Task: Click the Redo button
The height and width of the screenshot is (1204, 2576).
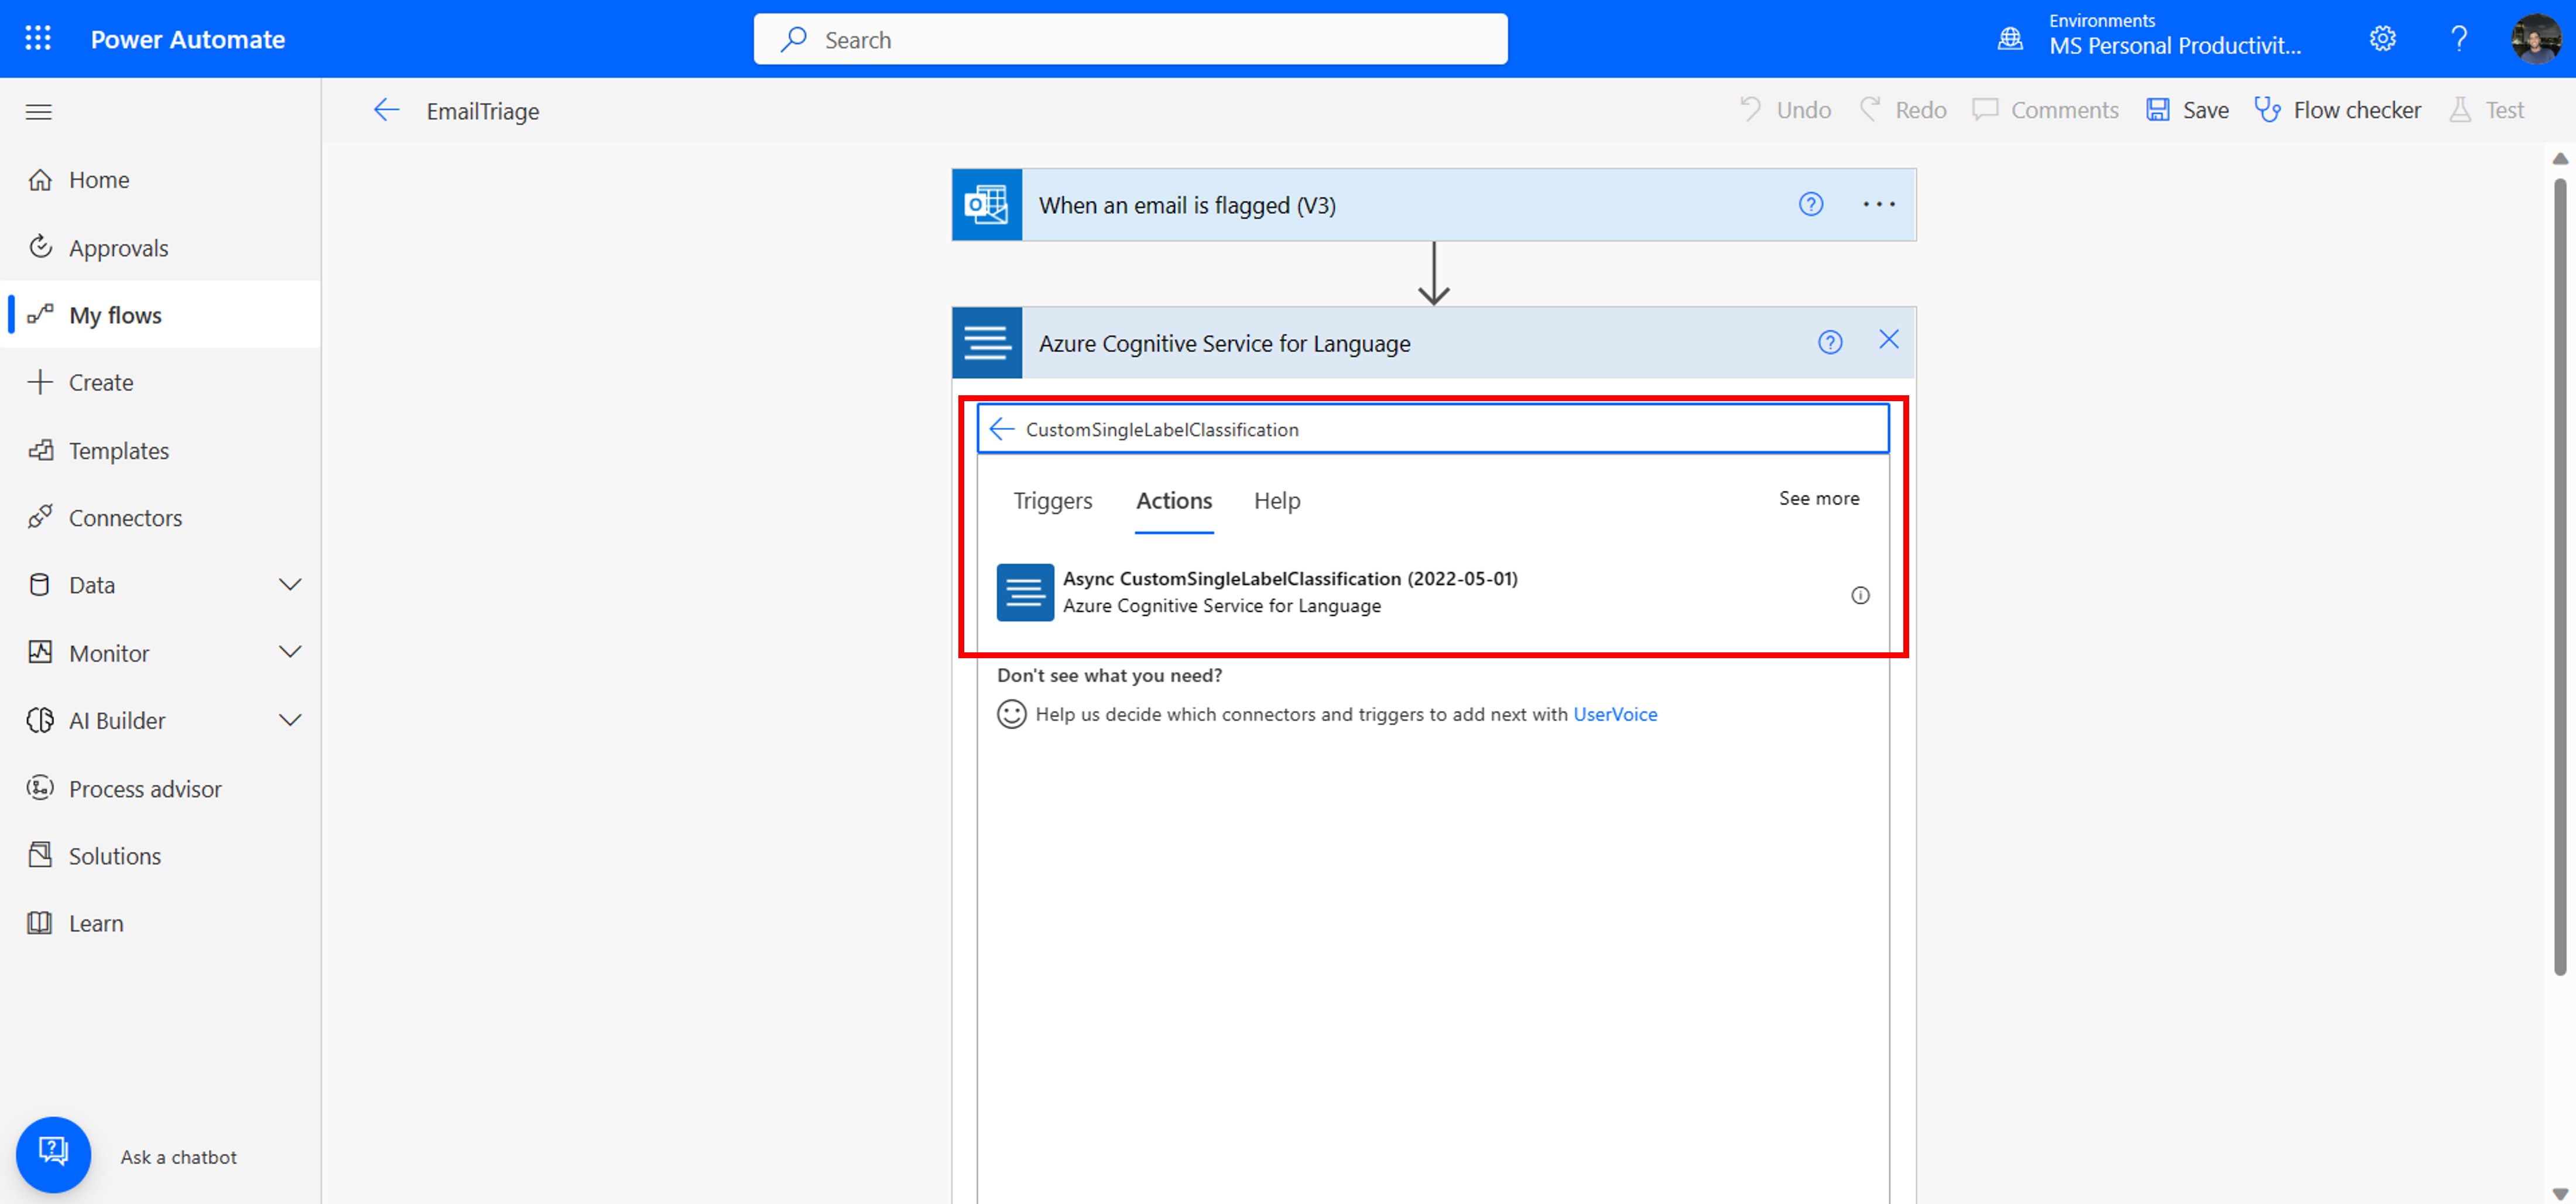Action: point(1903,109)
